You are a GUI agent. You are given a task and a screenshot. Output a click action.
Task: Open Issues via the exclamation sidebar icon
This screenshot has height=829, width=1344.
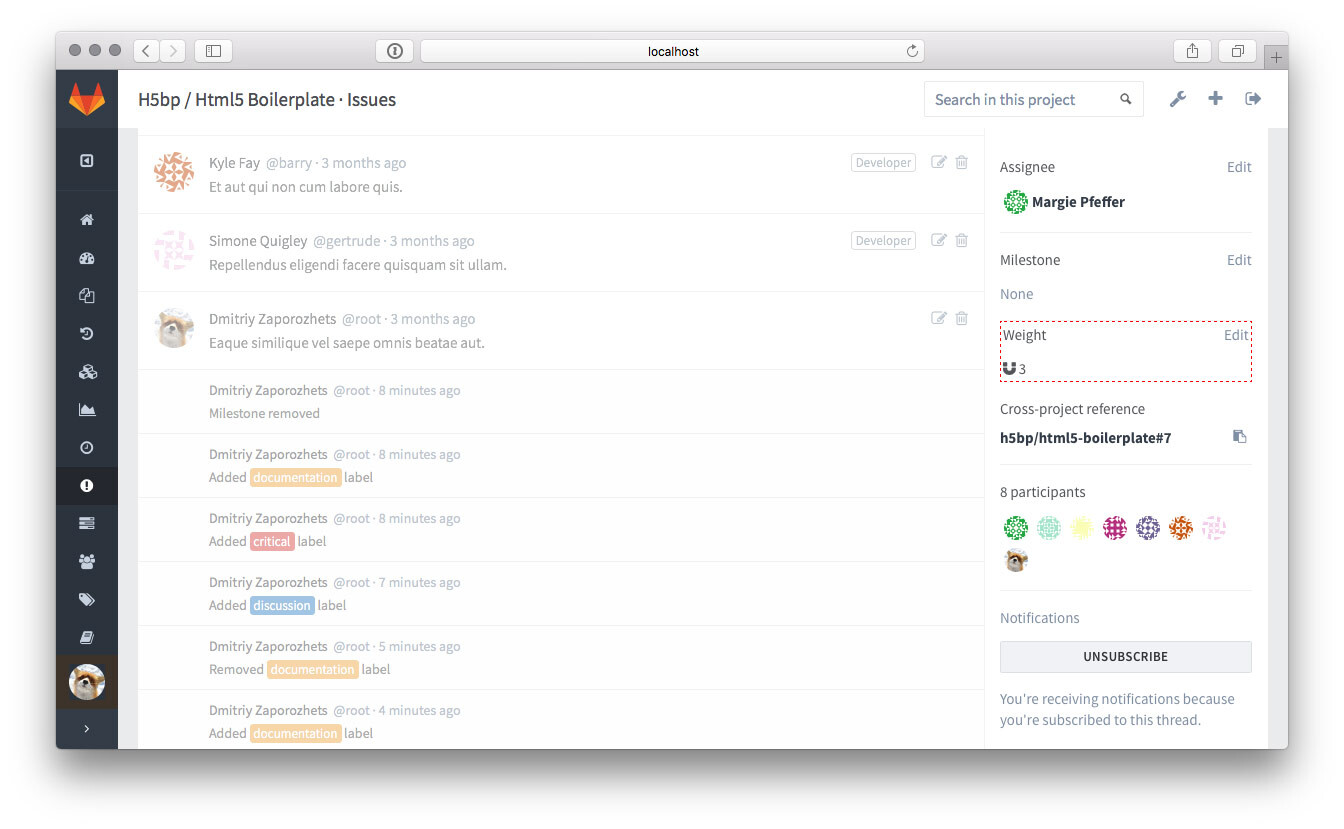pos(87,485)
